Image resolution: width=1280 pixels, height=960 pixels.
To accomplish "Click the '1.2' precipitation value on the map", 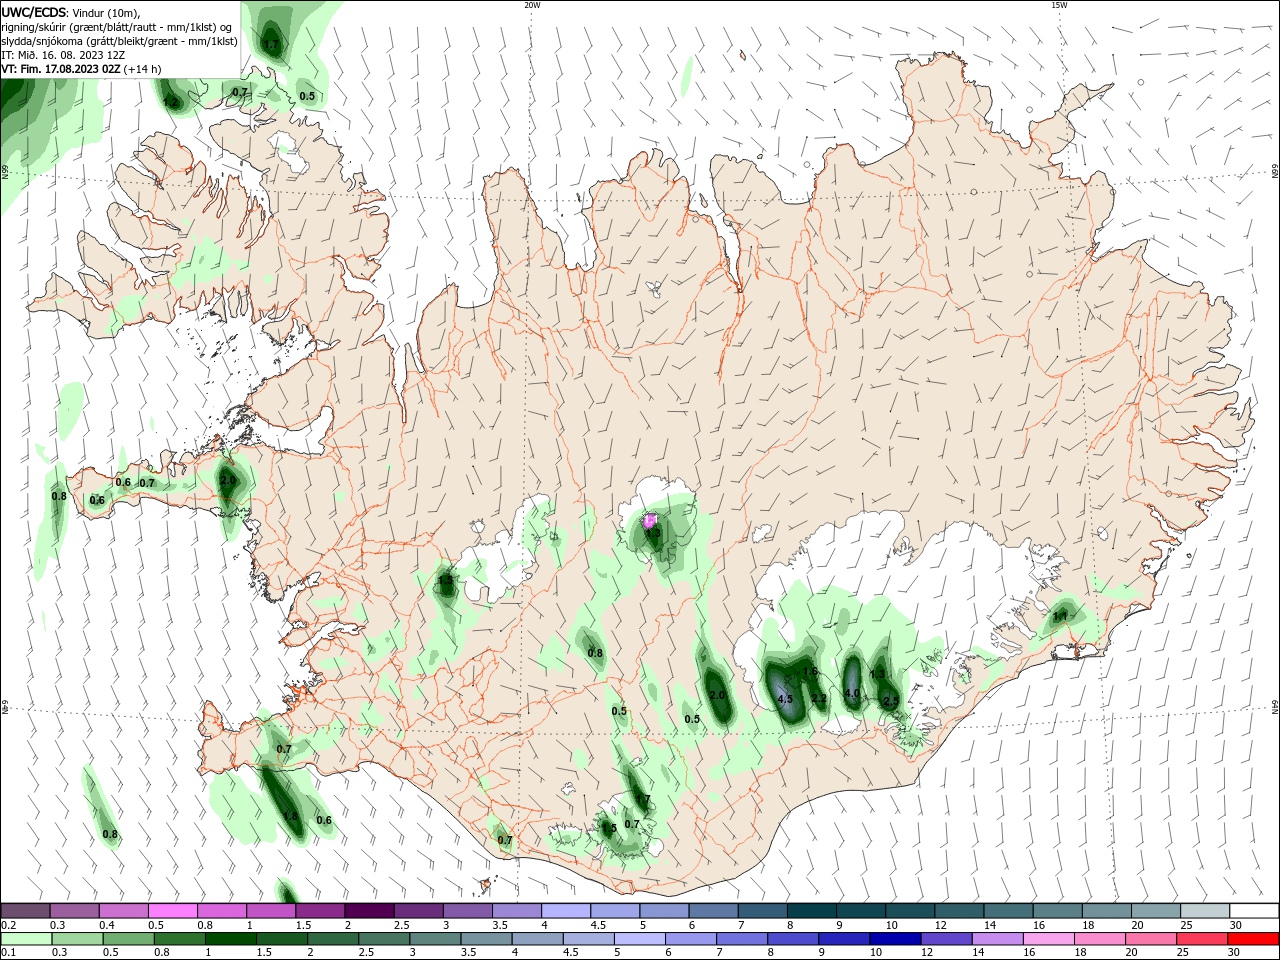I will click(x=170, y=102).
